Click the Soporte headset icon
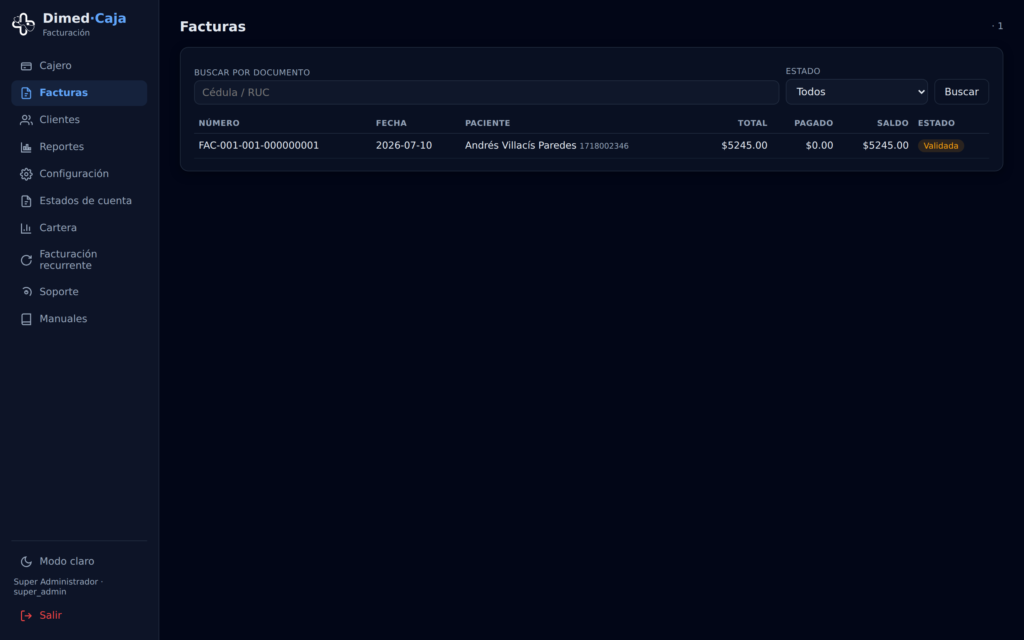1024x640 pixels. 26,292
